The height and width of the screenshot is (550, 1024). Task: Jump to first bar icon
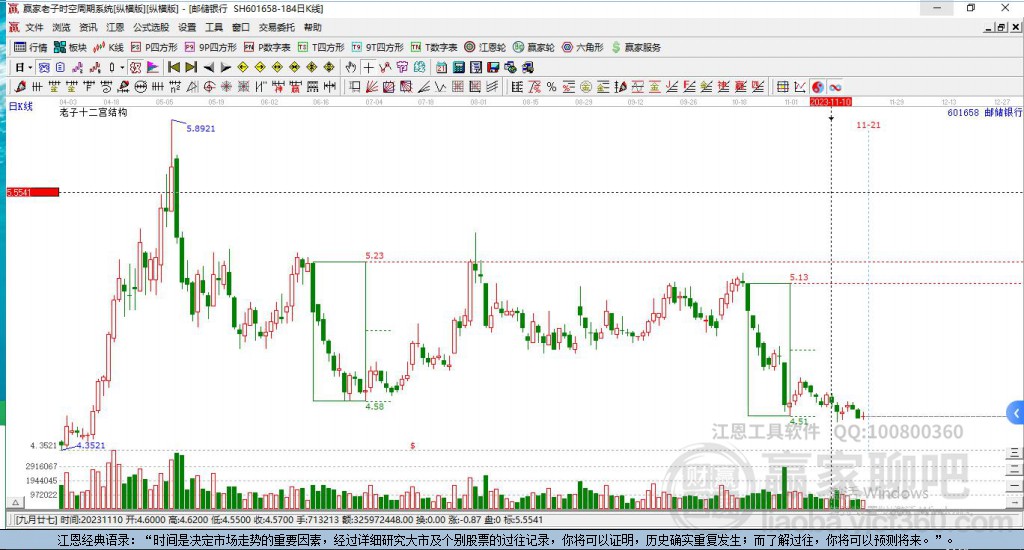pos(174,67)
